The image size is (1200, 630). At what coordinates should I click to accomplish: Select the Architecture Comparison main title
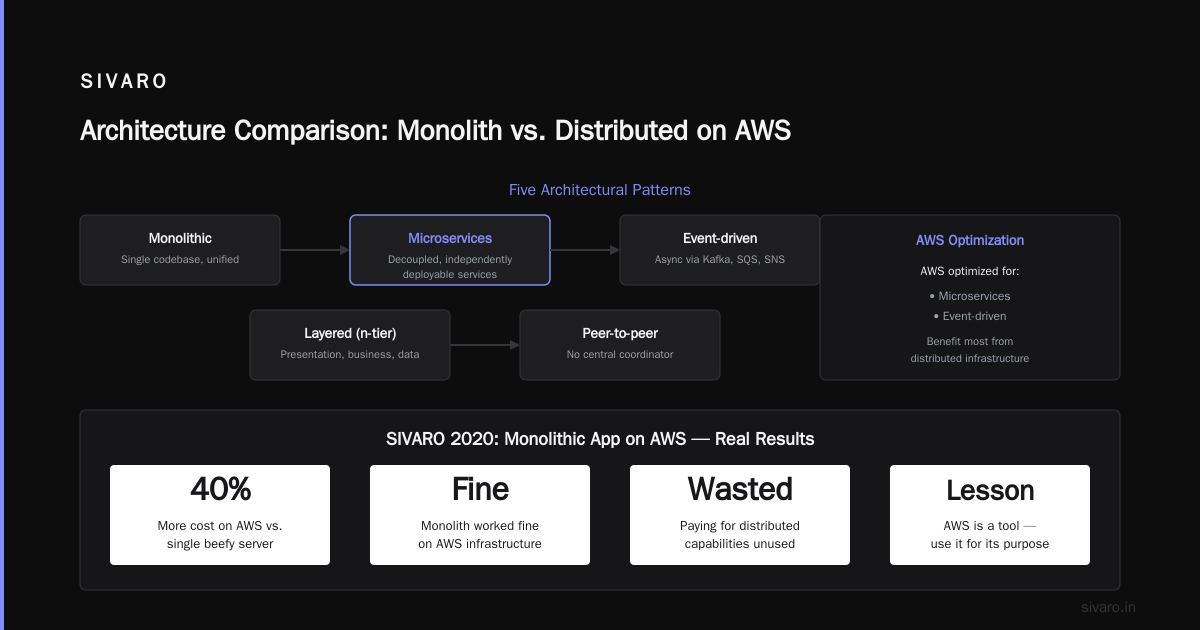coord(435,131)
